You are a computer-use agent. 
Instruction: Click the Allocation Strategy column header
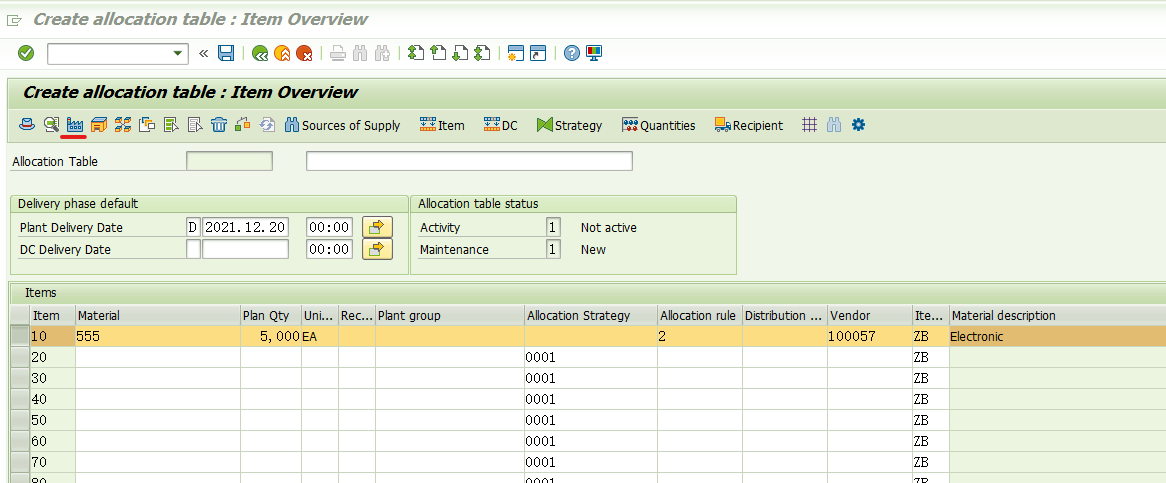[591, 316]
